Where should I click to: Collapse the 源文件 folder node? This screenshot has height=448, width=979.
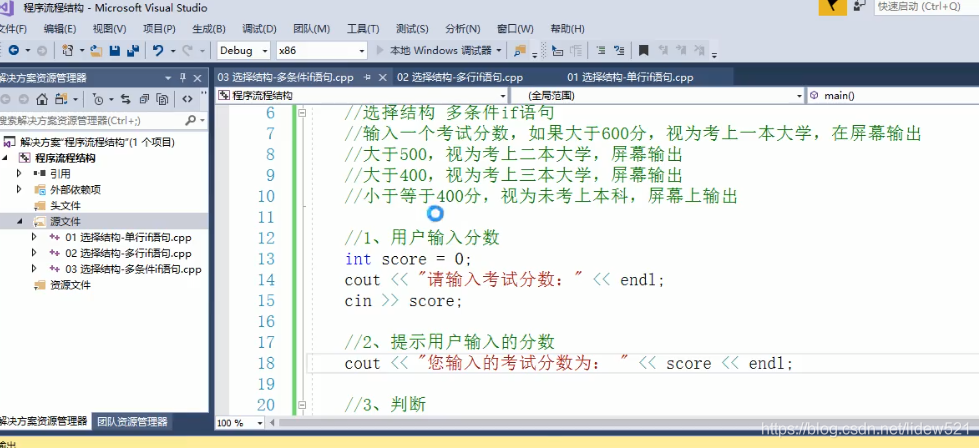pyautogui.click(x=19, y=222)
